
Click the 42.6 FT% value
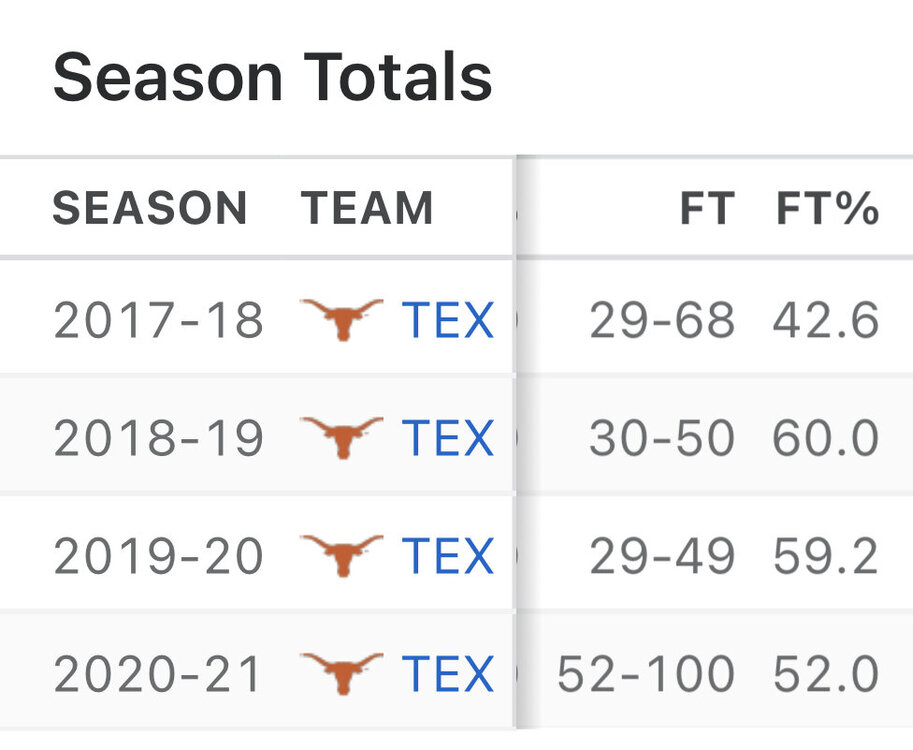(826, 321)
